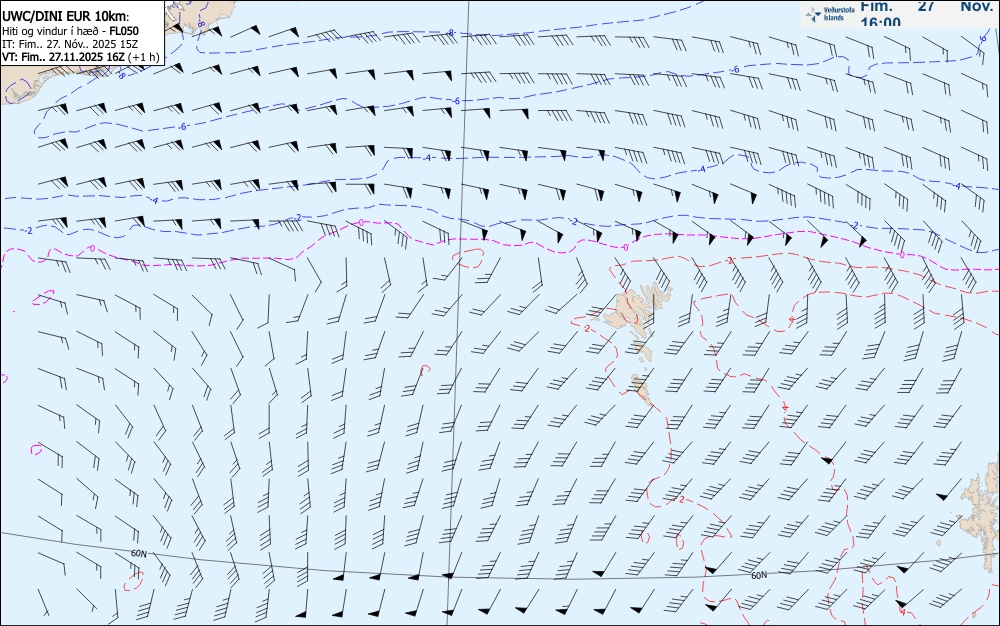Click the 'VT: Fim.. 27.11.2025 16Z' valid time line
The height and width of the screenshot is (626, 1000).
click(x=81, y=57)
